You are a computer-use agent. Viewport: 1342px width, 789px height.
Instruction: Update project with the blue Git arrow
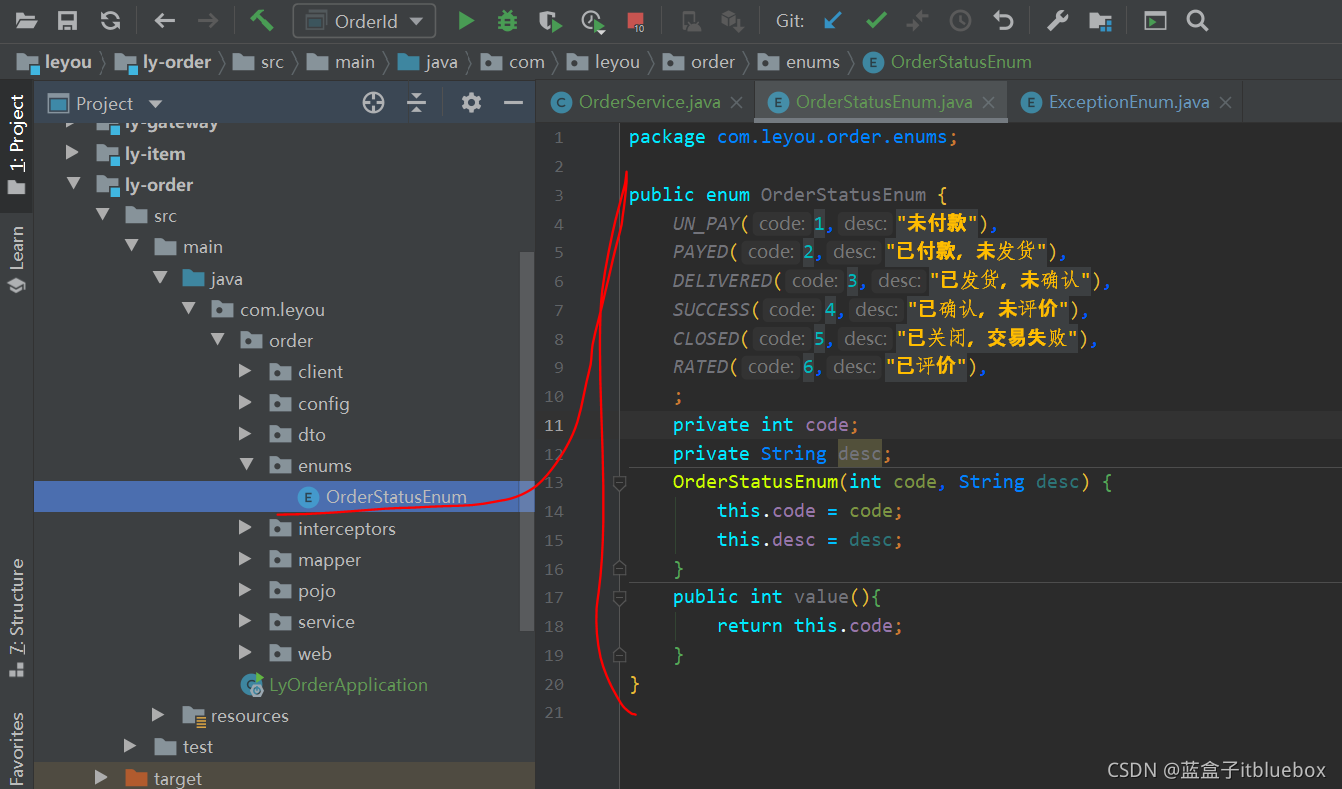tap(832, 20)
